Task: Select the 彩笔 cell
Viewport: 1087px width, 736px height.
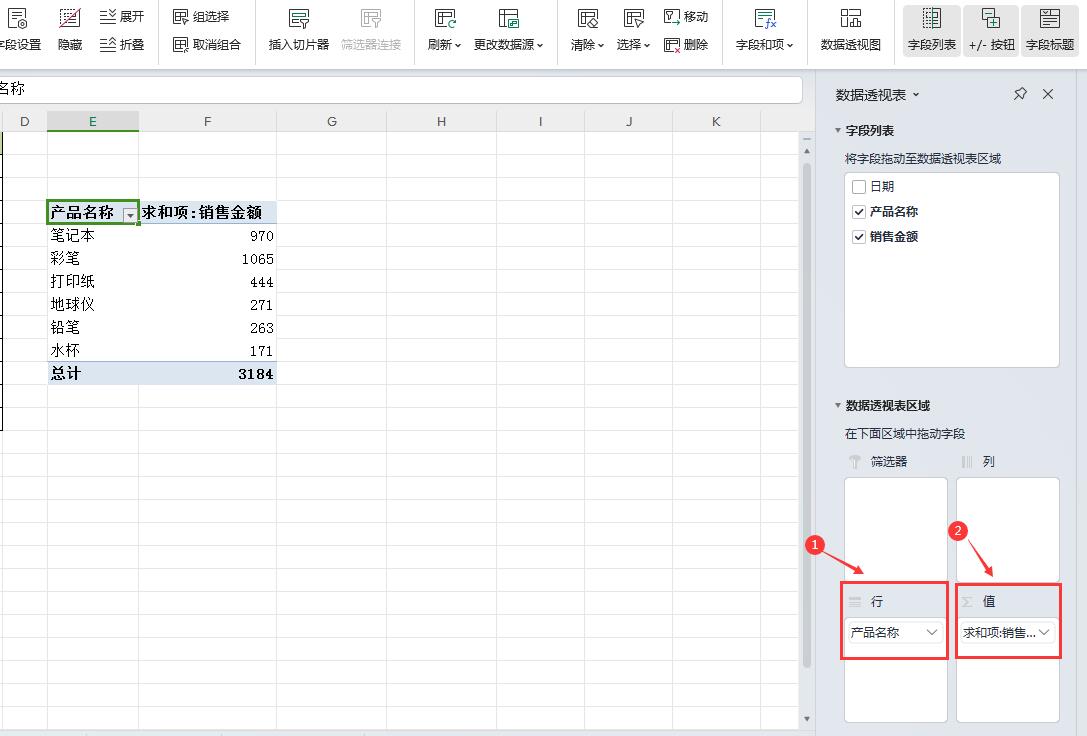Action: 93,258
